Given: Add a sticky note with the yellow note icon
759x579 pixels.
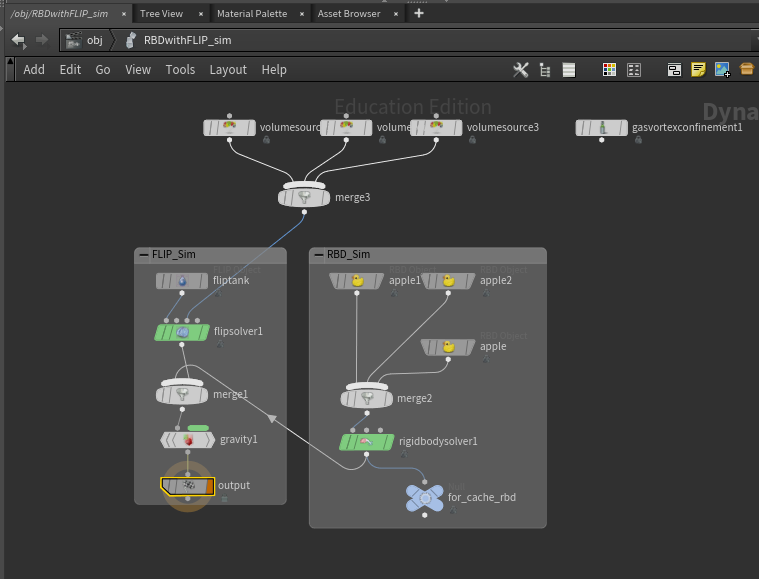Looking at the screenshot, I should coord(698,70).
